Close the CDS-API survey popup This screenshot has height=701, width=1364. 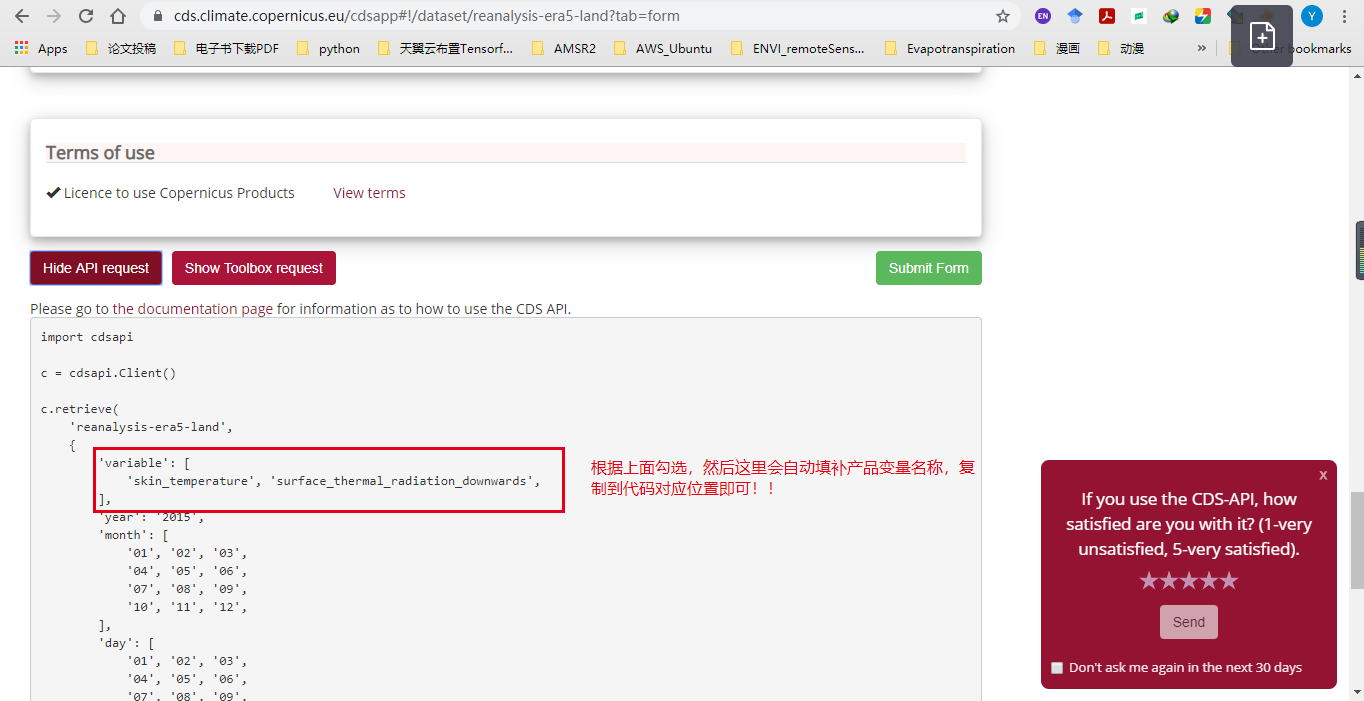[x=1323, y=475]
